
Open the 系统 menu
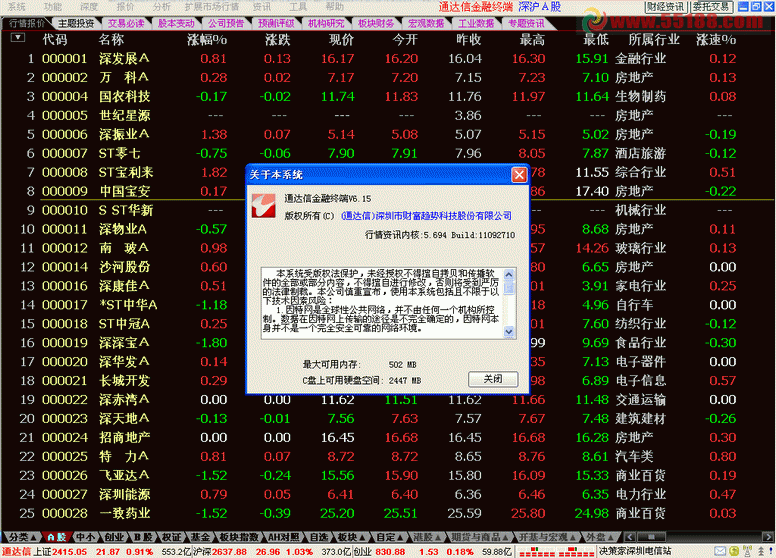click(16, 6)
